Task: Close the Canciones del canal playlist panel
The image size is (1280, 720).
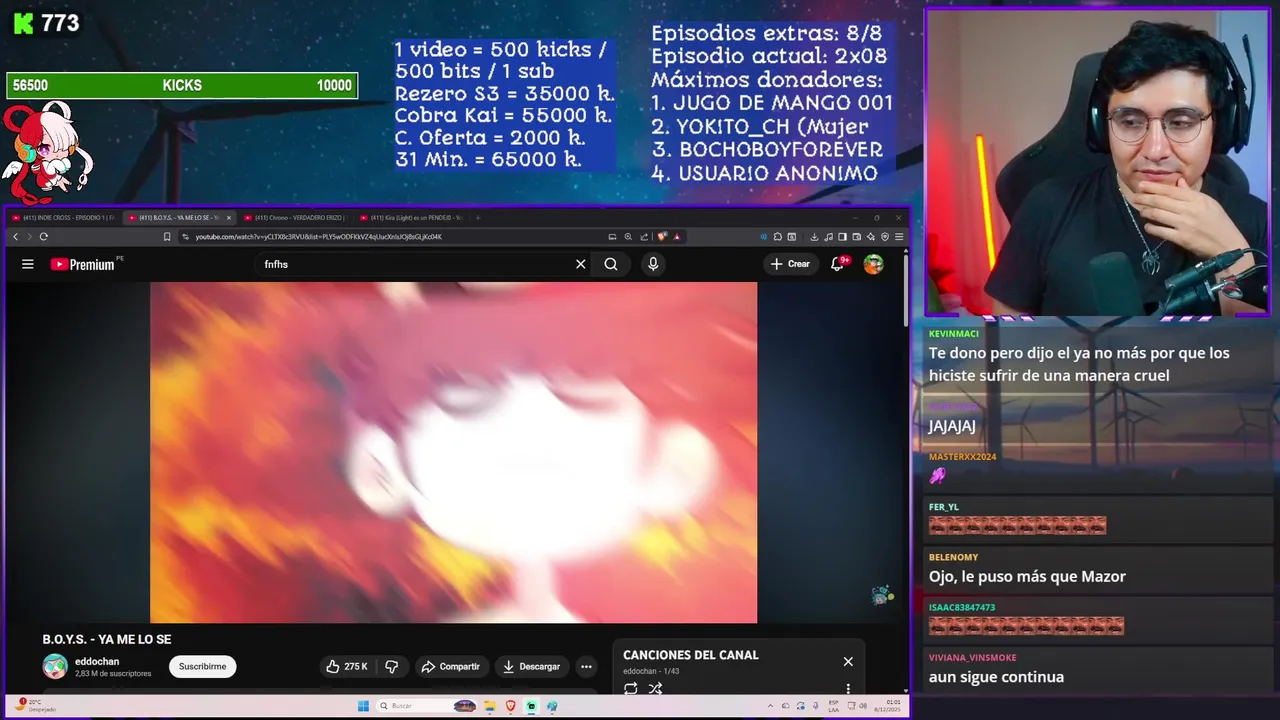Action: (x=848, y=661)
